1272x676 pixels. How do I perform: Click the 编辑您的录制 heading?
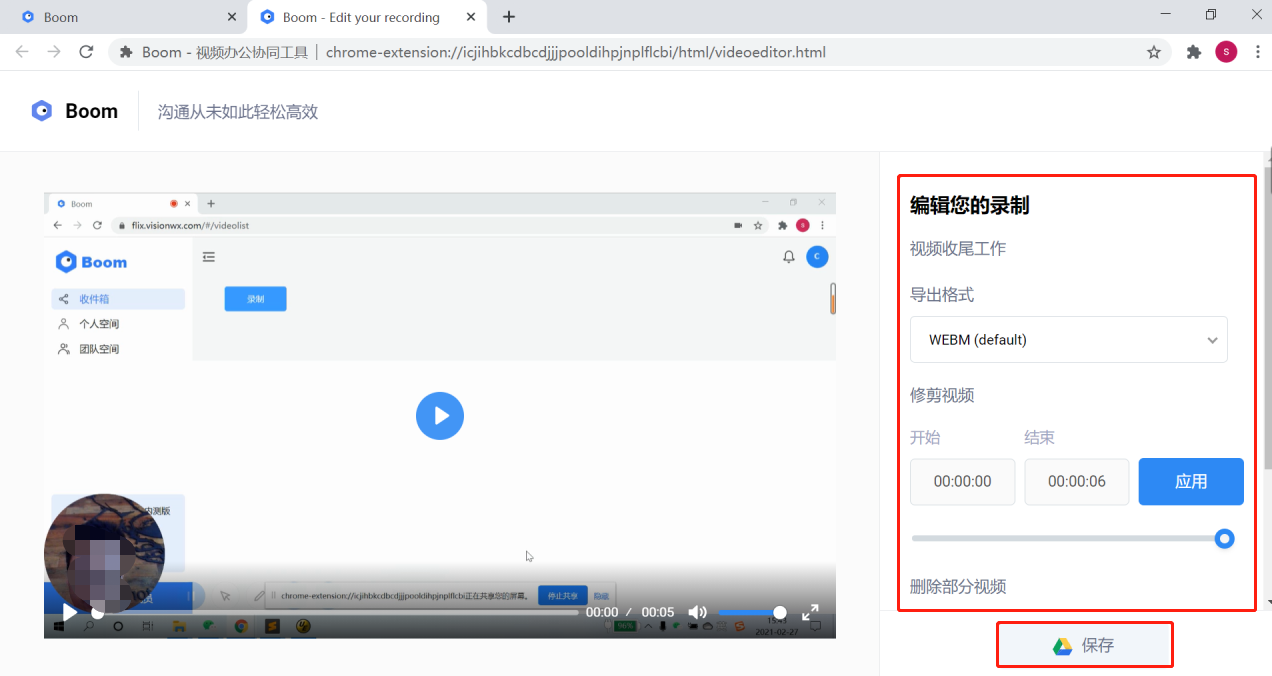969,206
